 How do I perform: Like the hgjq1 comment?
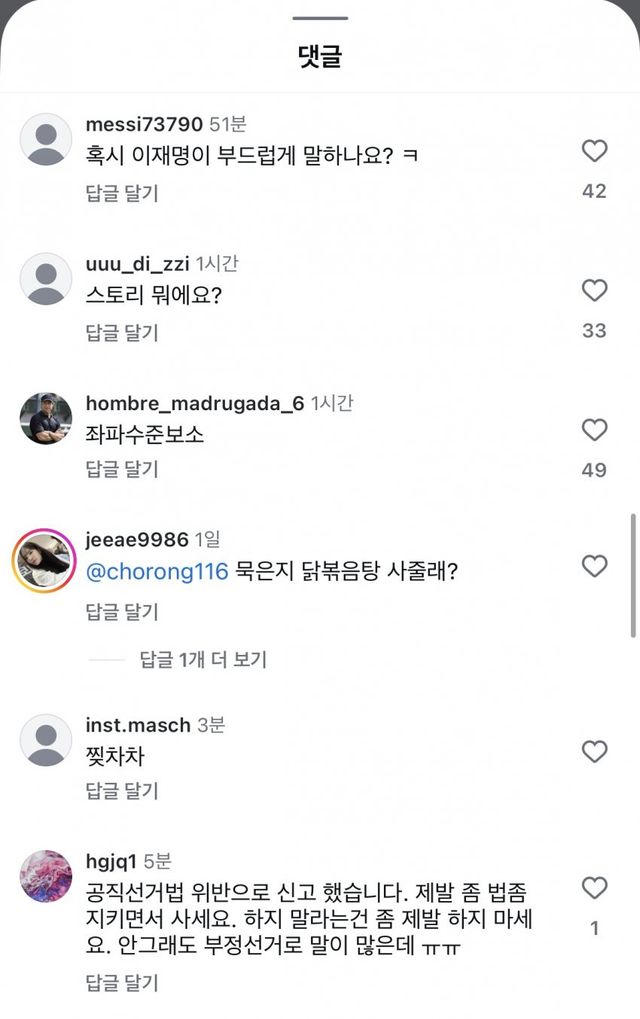tap(594, 888)
